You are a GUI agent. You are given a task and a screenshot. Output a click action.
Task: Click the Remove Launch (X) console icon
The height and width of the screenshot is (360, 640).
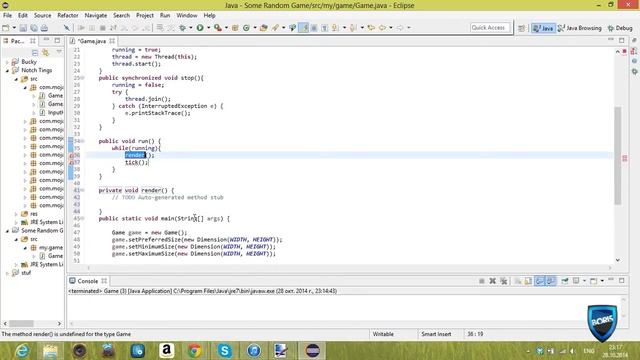point(493,281)
